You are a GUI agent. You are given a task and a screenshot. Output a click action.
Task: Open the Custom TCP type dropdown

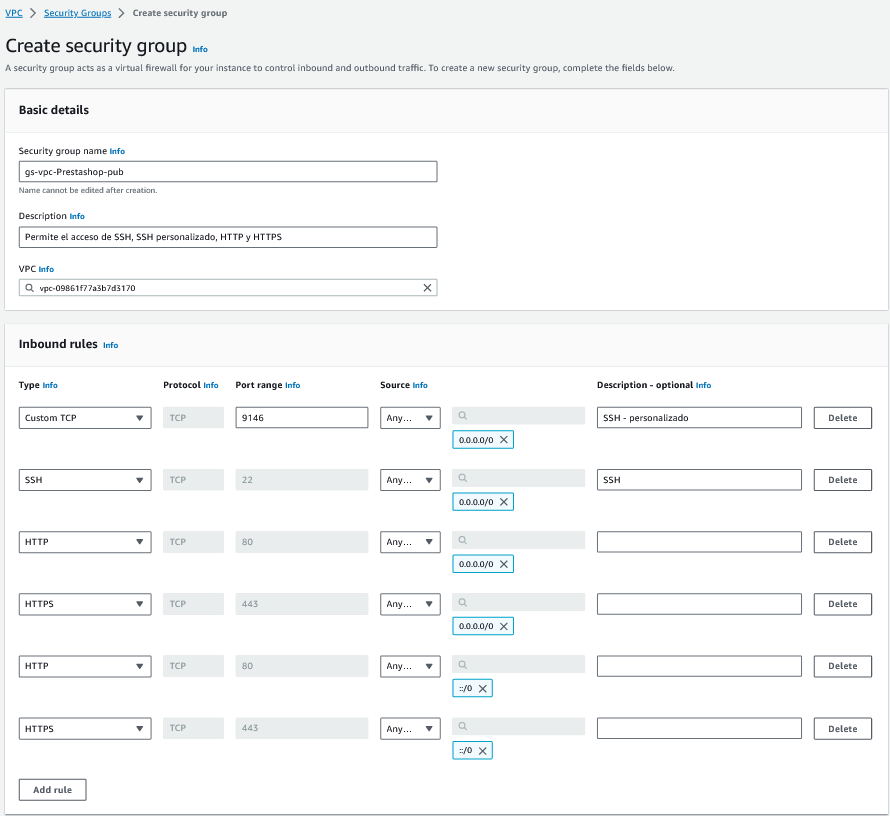(85, 418)
